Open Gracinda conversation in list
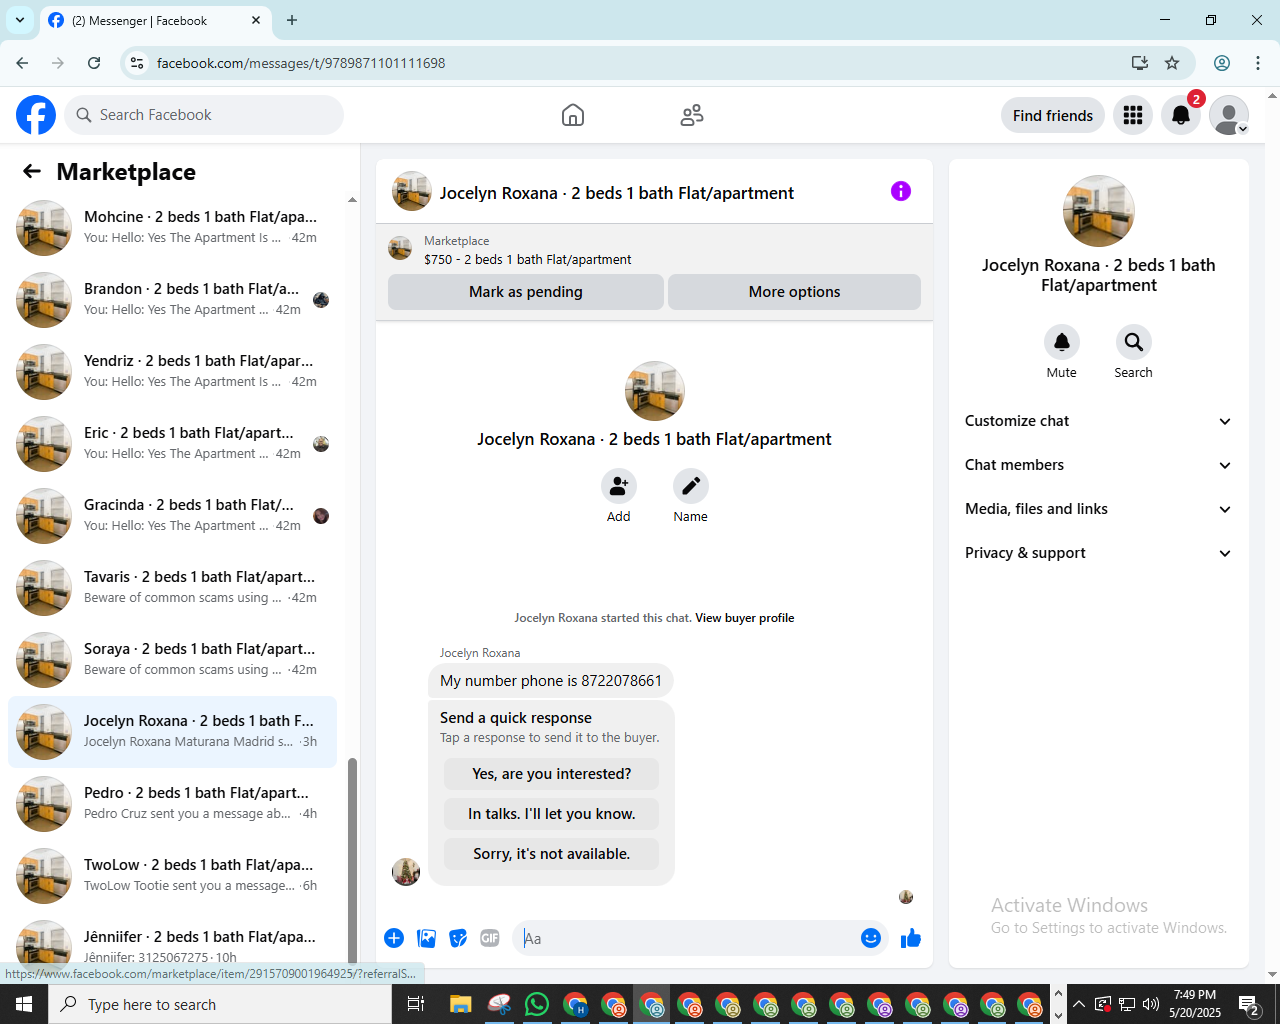Image resolution: width=1280 pixels, height=1024 pixels. point(172,516)
